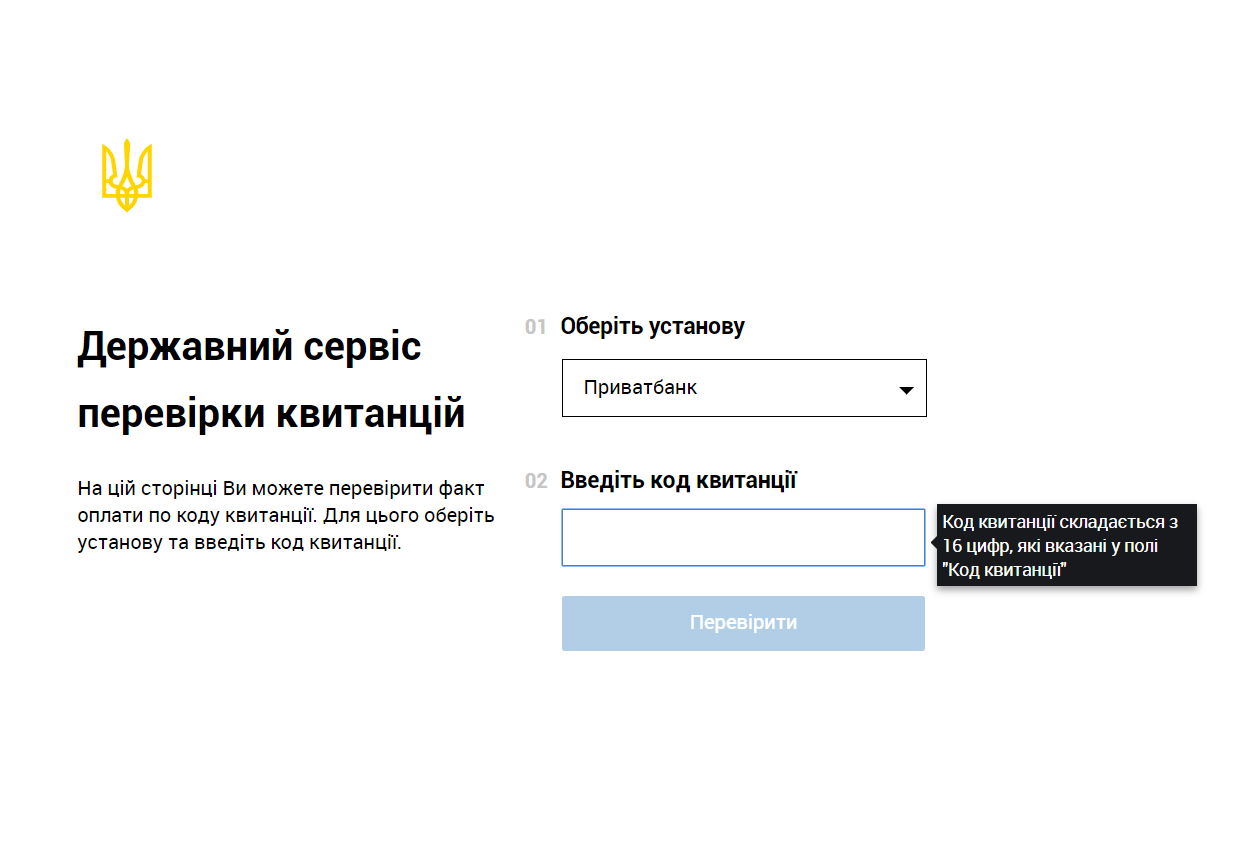Open the institution dropdown showing Приватбанк
The image size is (1253, 842).
[x=743, y=388]
